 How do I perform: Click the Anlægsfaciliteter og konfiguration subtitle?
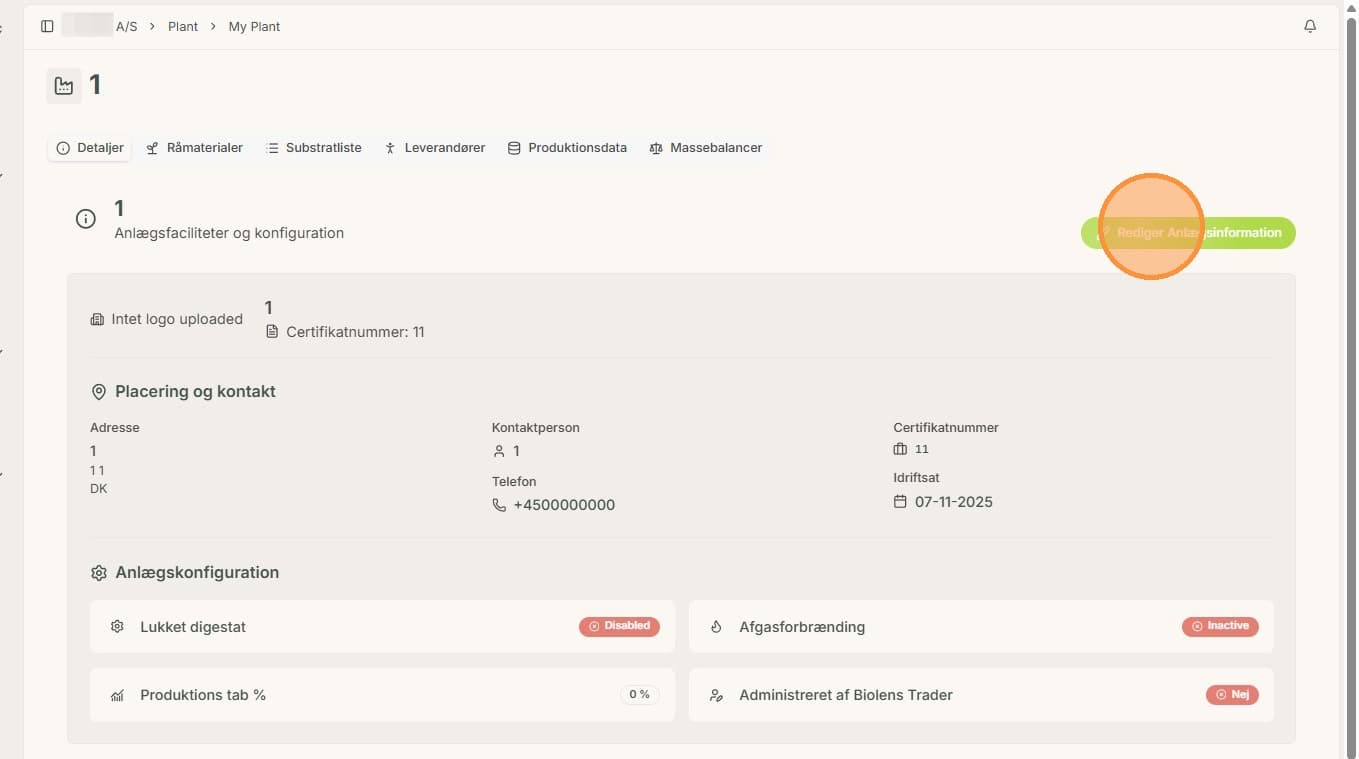(229, 233)
